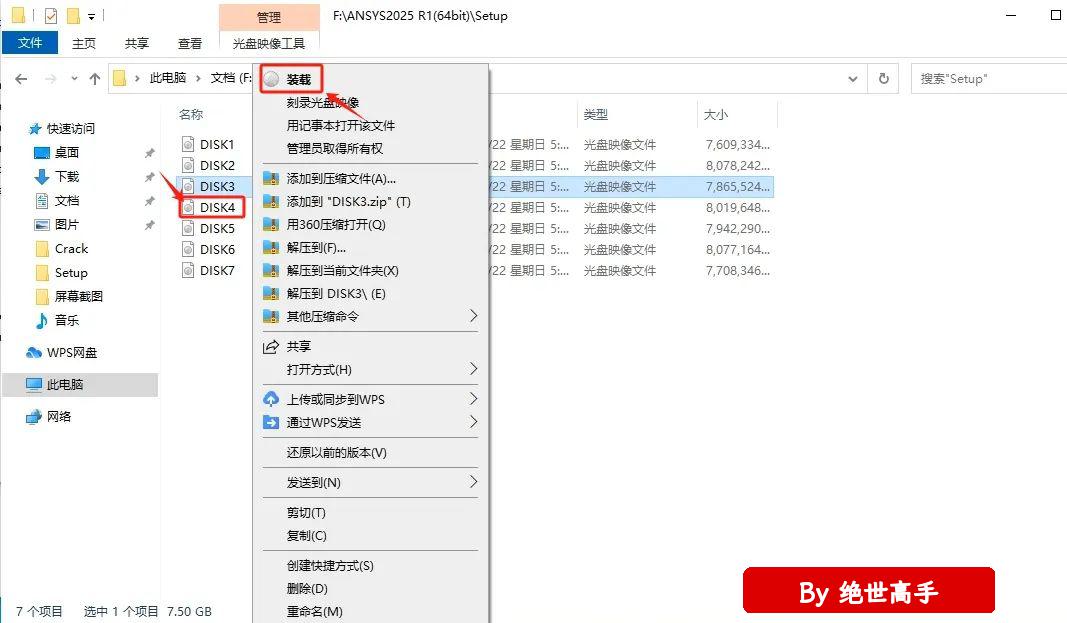The image size is (1067, 623).
Task: Expand 其他压缩命令 submenu arrow
Action: pyautogui.click(x=474, y=316)
